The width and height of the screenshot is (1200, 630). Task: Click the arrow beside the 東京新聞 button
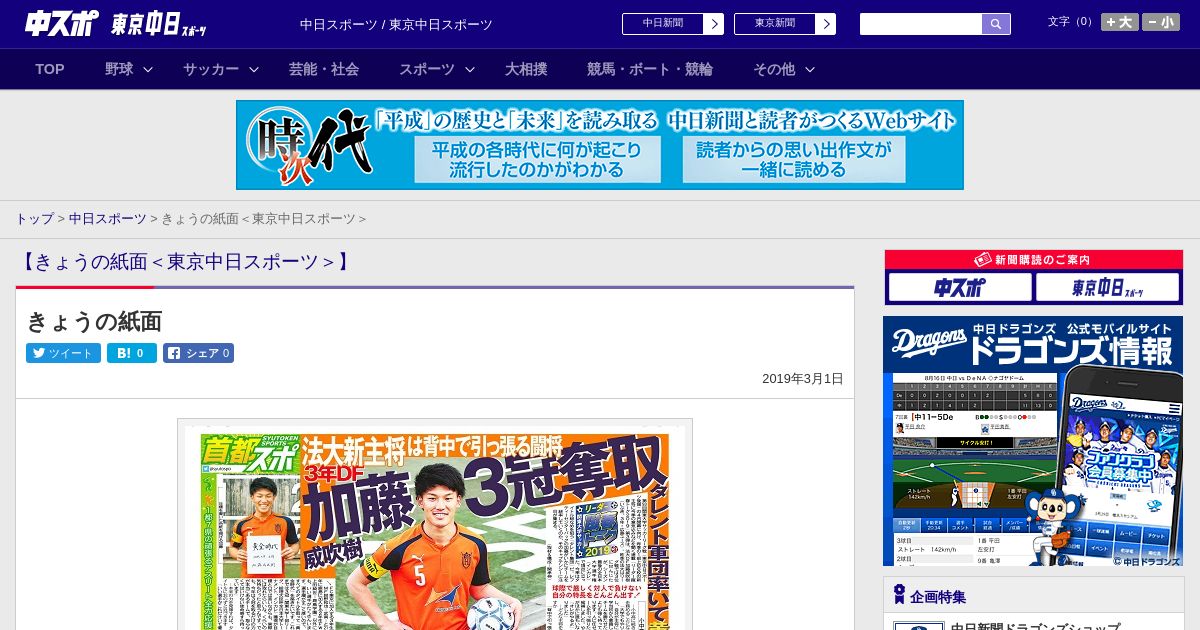[826, 24]
